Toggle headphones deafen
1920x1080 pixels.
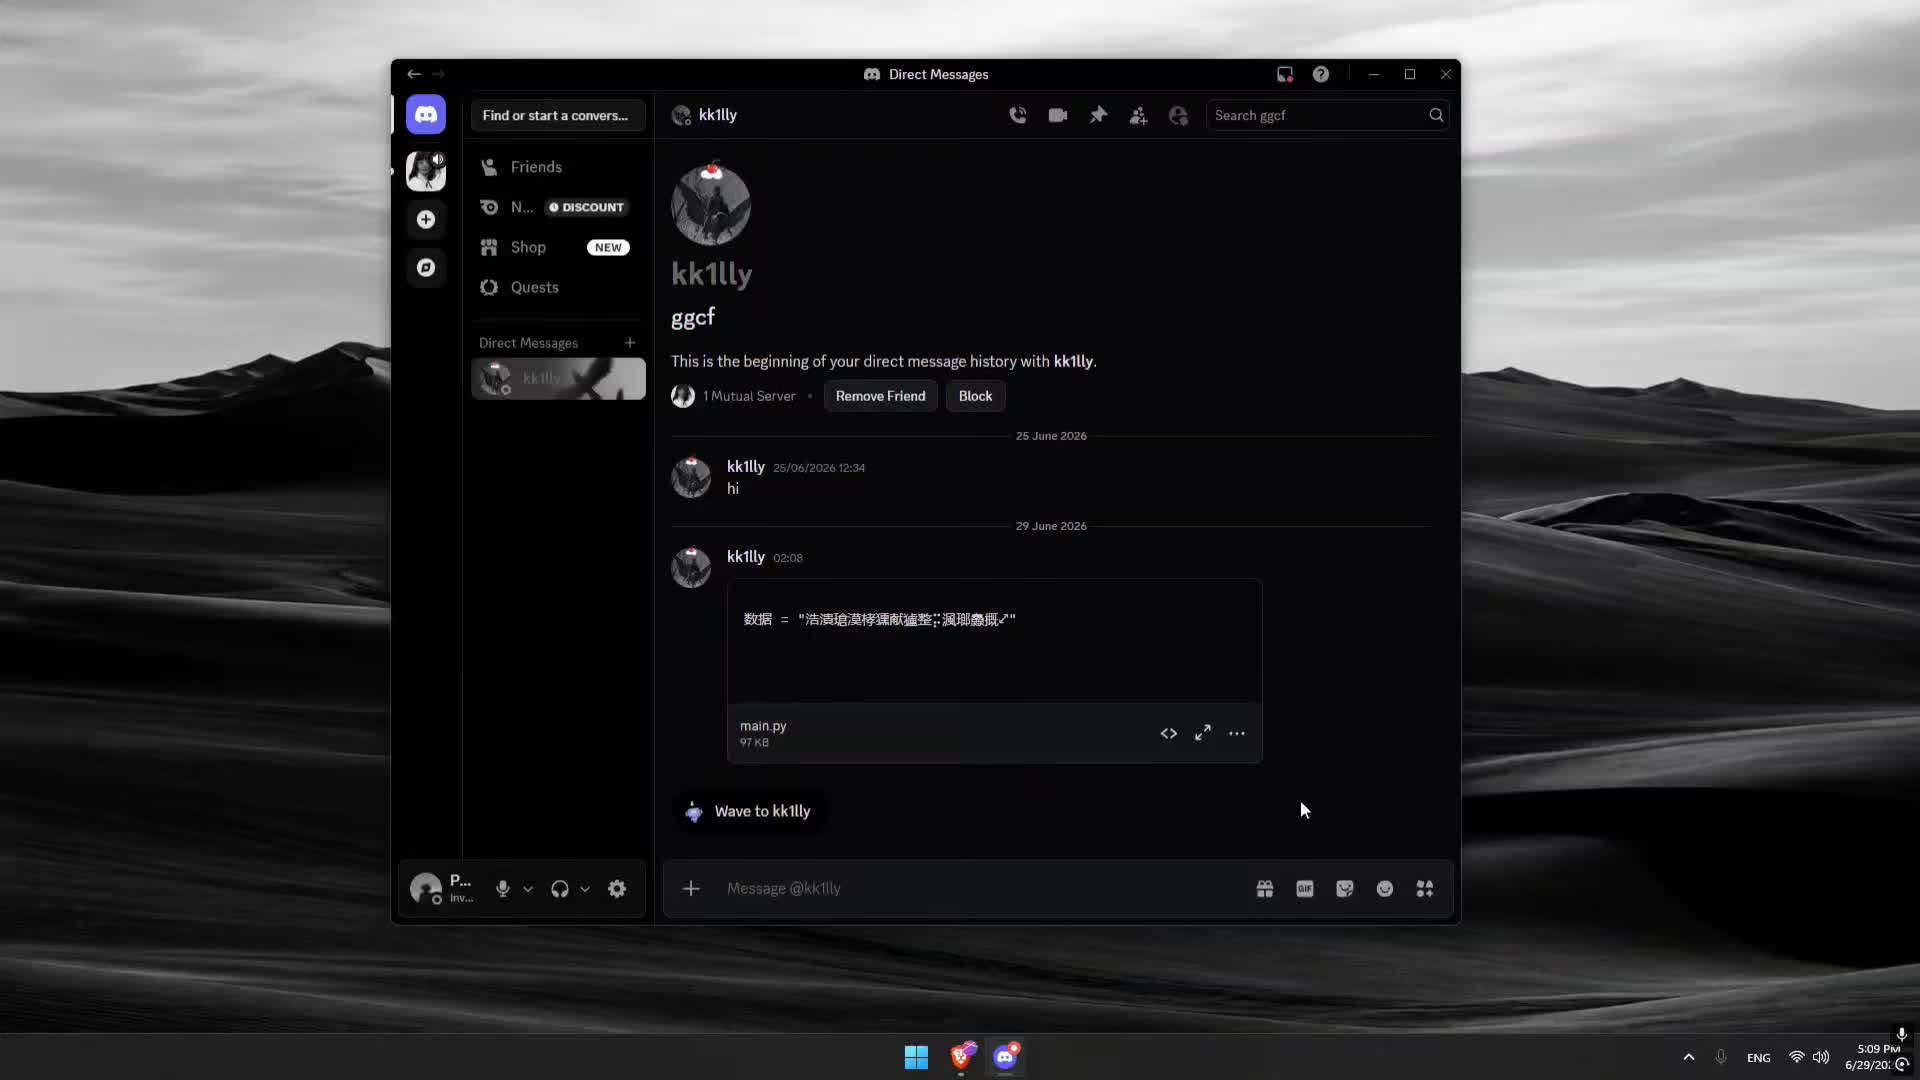click(x=560, y=888)
